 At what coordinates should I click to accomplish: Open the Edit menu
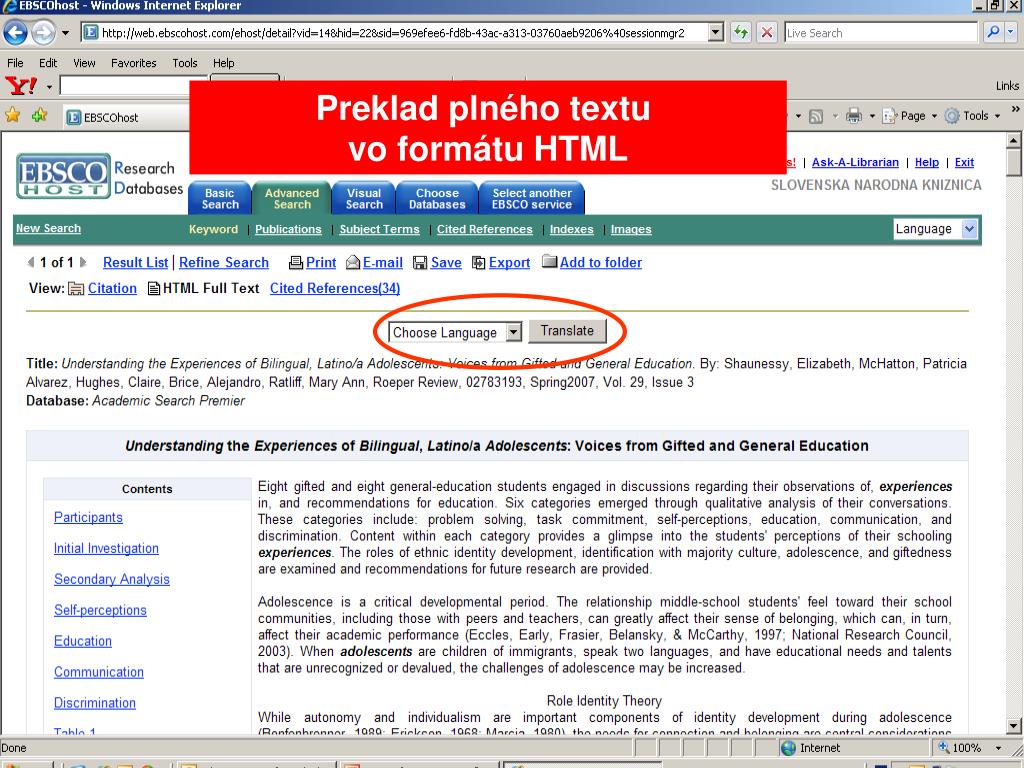pos(48,63)
